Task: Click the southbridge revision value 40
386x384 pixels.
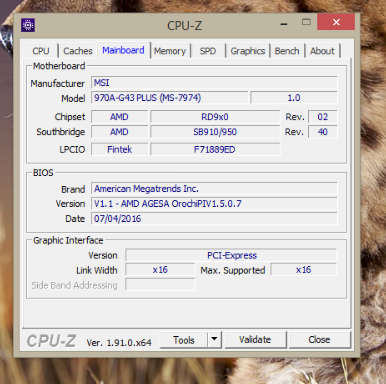Action: 323,132
